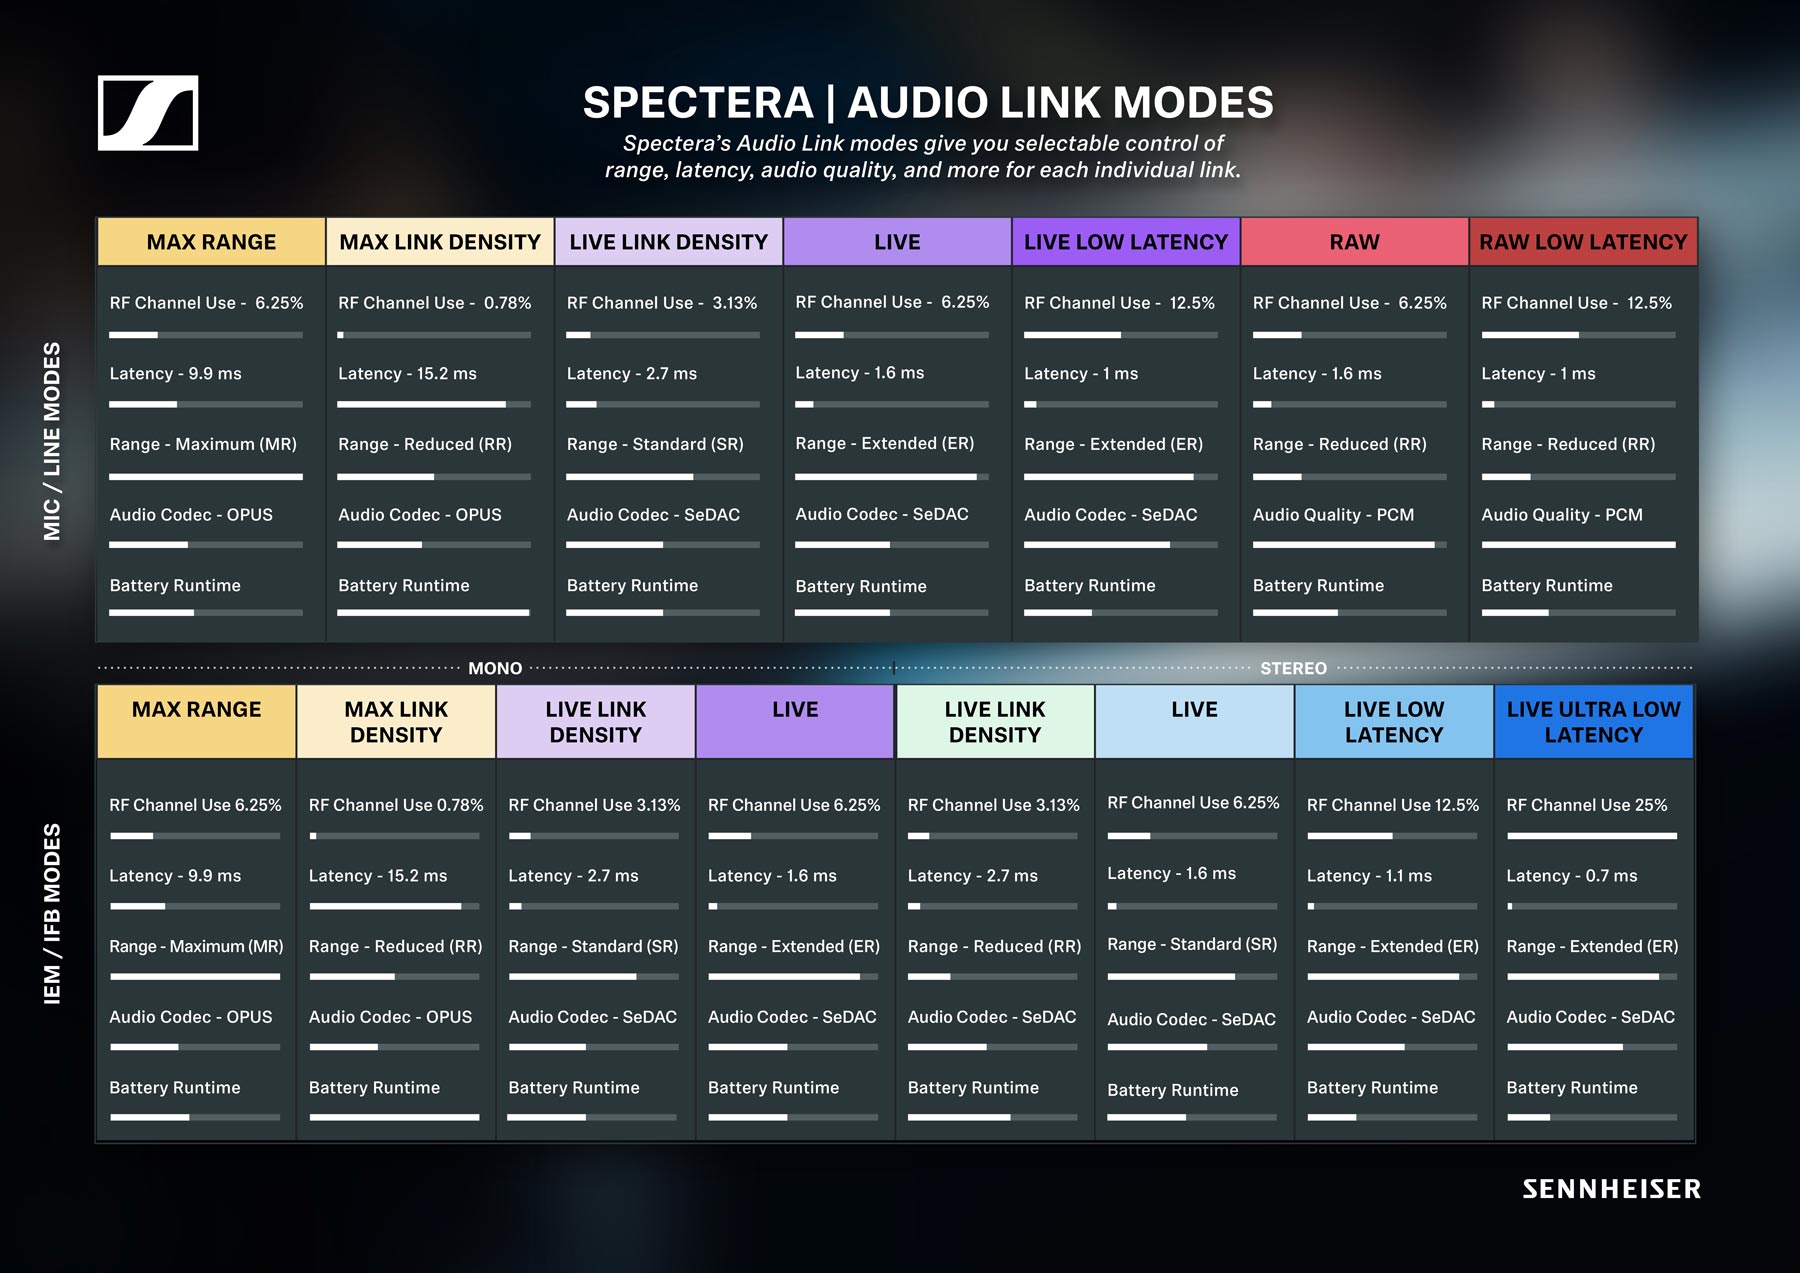This screenshot has width=1800, height=1273.
Task: Click the Latency 0.7 ms bar
Action: 1591,907
